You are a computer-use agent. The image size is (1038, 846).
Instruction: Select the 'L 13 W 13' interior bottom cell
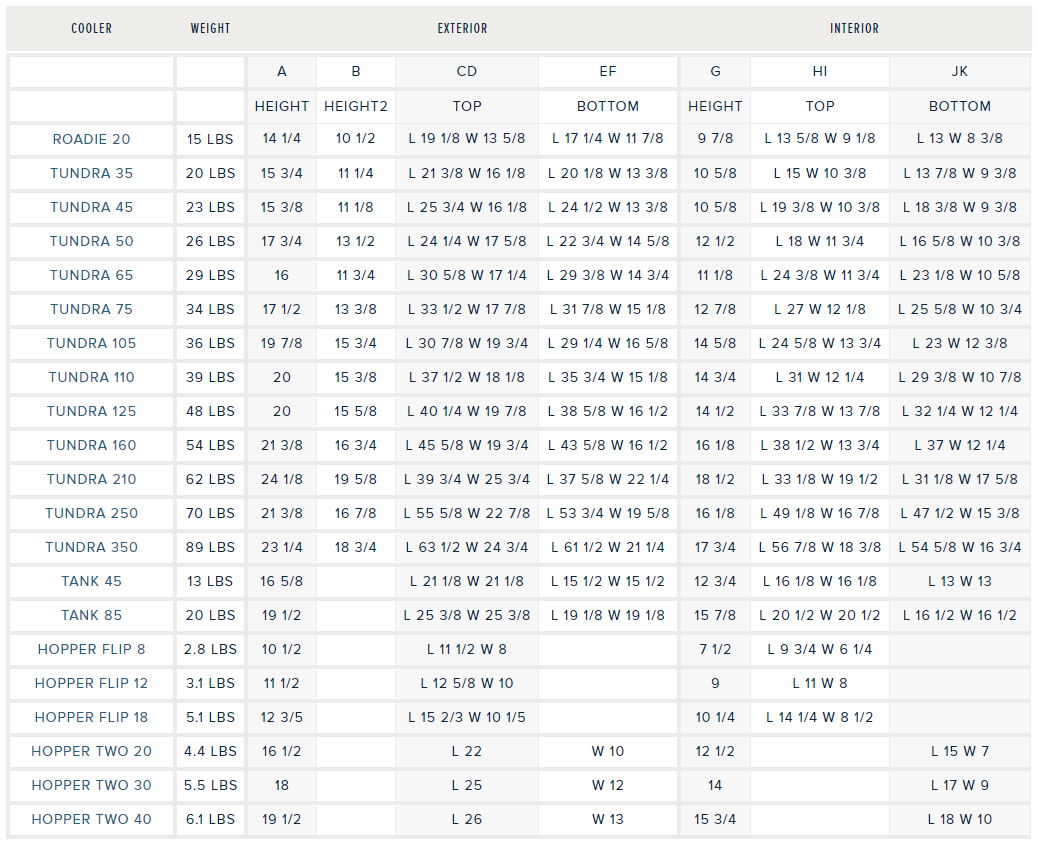tap(960, 581)
